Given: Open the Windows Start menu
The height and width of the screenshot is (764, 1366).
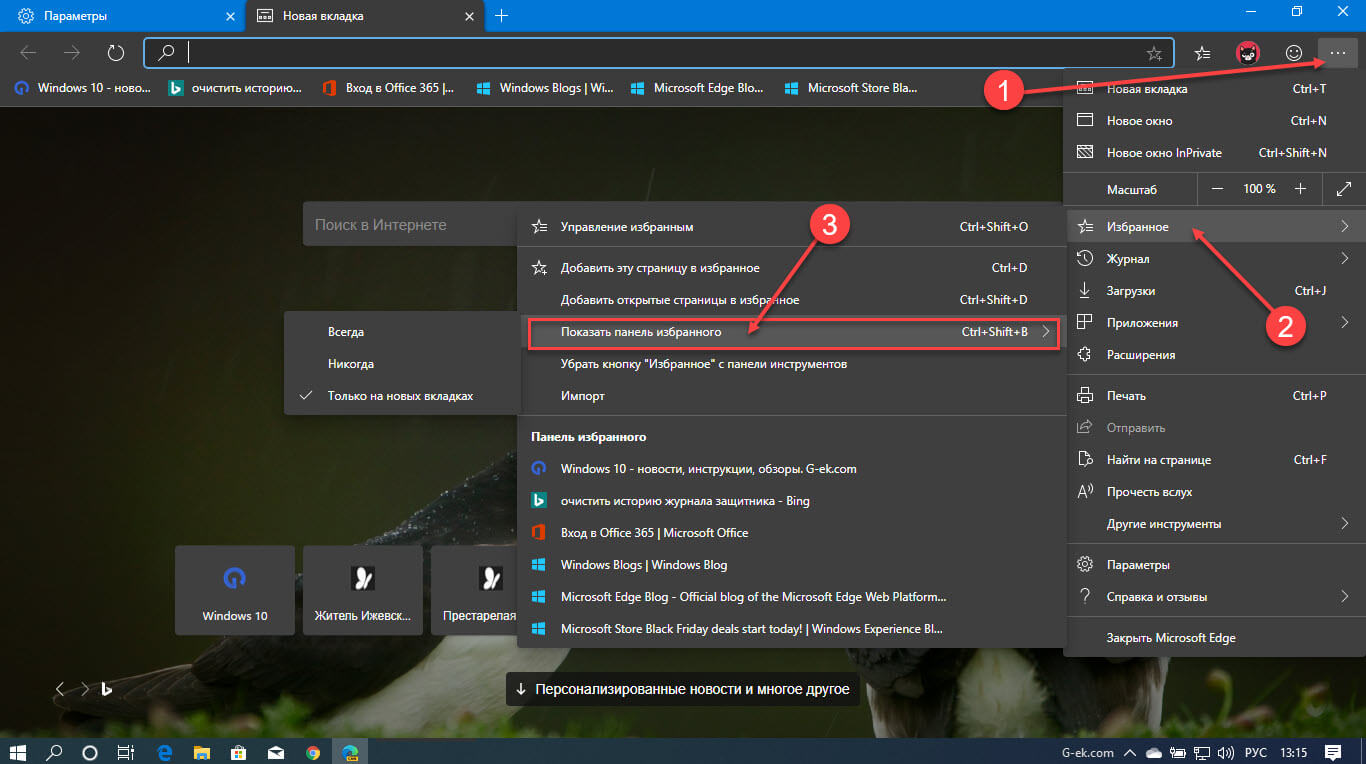Looking at the screenshot, I should tap(19, 752).
